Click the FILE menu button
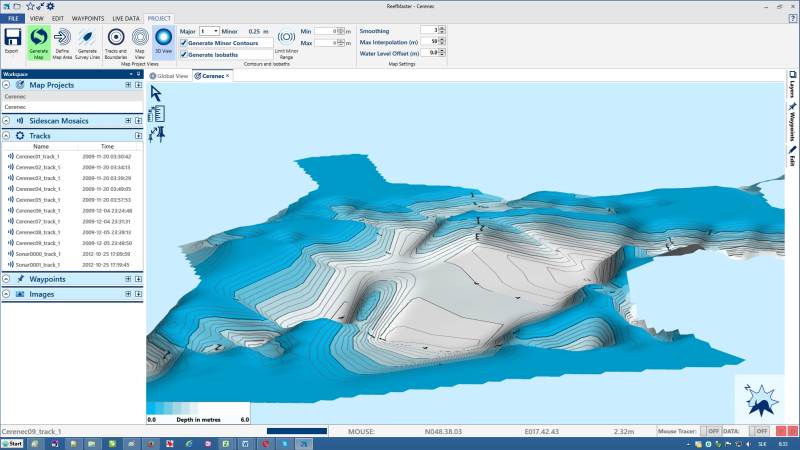This screenshot has height=450, width=800. [13, 18]
